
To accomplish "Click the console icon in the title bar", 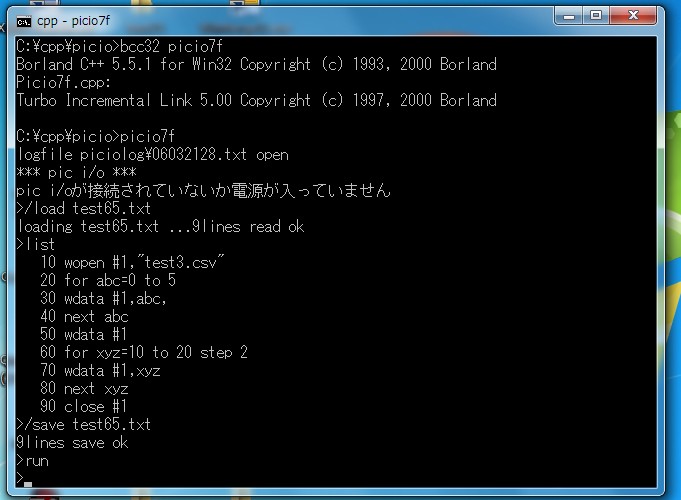I will coord(24,21).
